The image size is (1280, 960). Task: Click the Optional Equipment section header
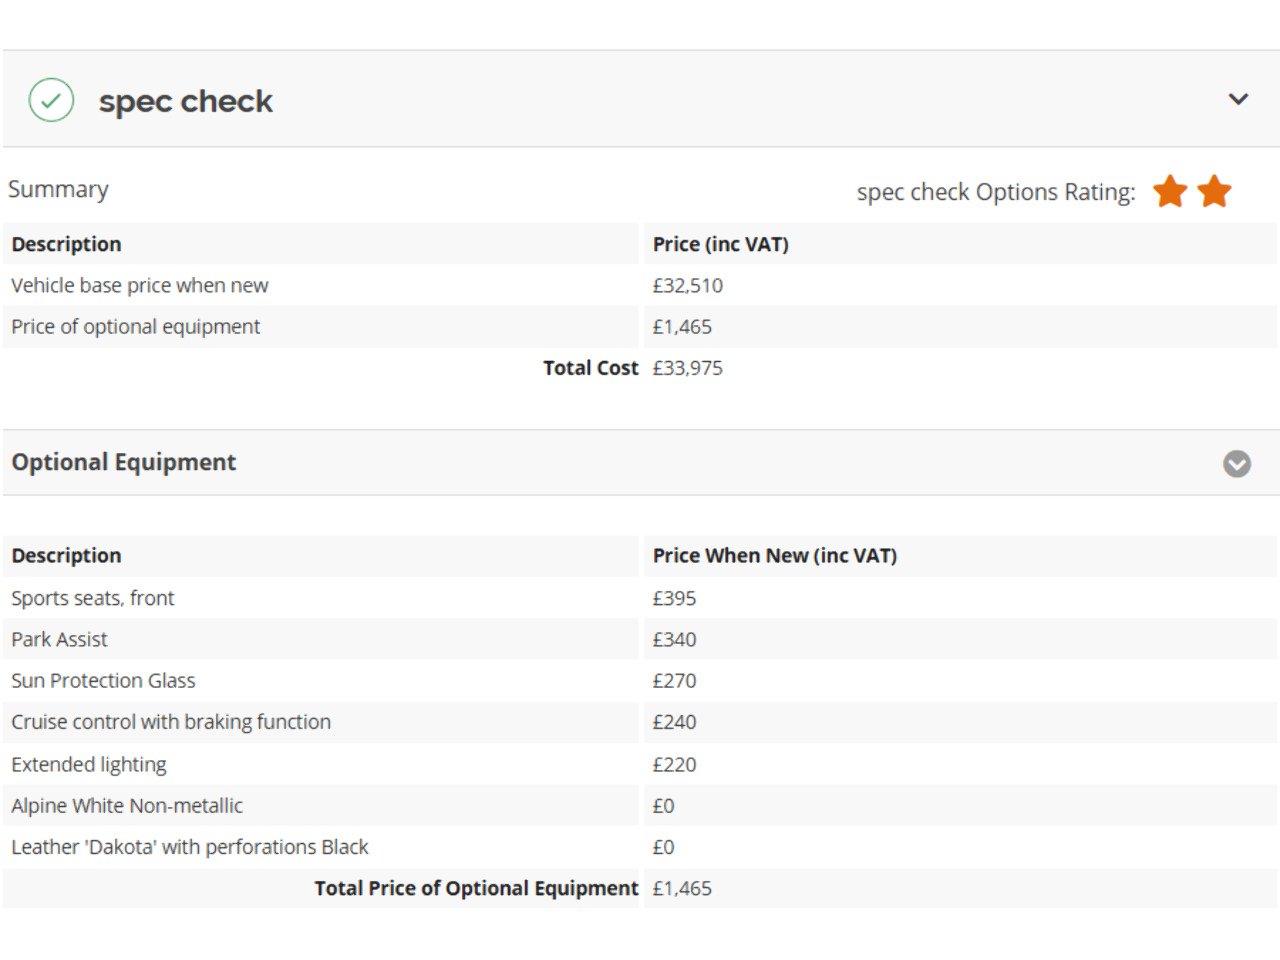click(124, 462)
